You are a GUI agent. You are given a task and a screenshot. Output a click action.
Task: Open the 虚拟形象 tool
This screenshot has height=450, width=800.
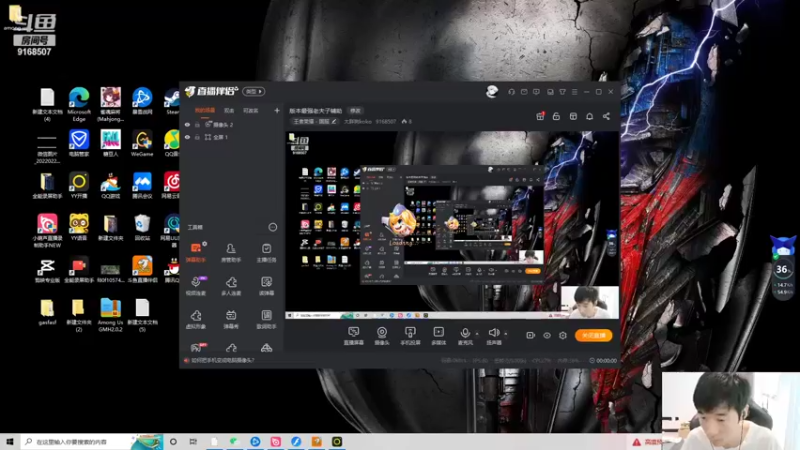point(196,319)
